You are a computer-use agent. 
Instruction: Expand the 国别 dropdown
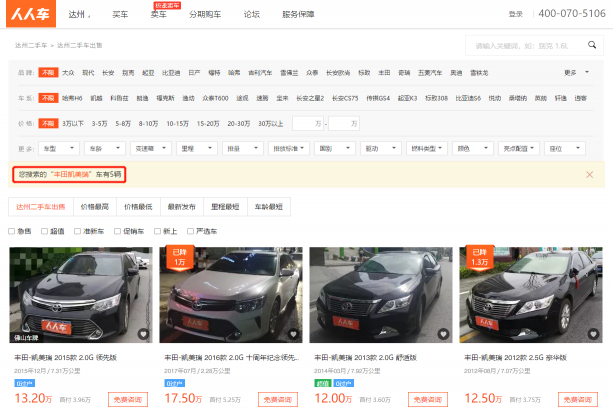point(335,149)
